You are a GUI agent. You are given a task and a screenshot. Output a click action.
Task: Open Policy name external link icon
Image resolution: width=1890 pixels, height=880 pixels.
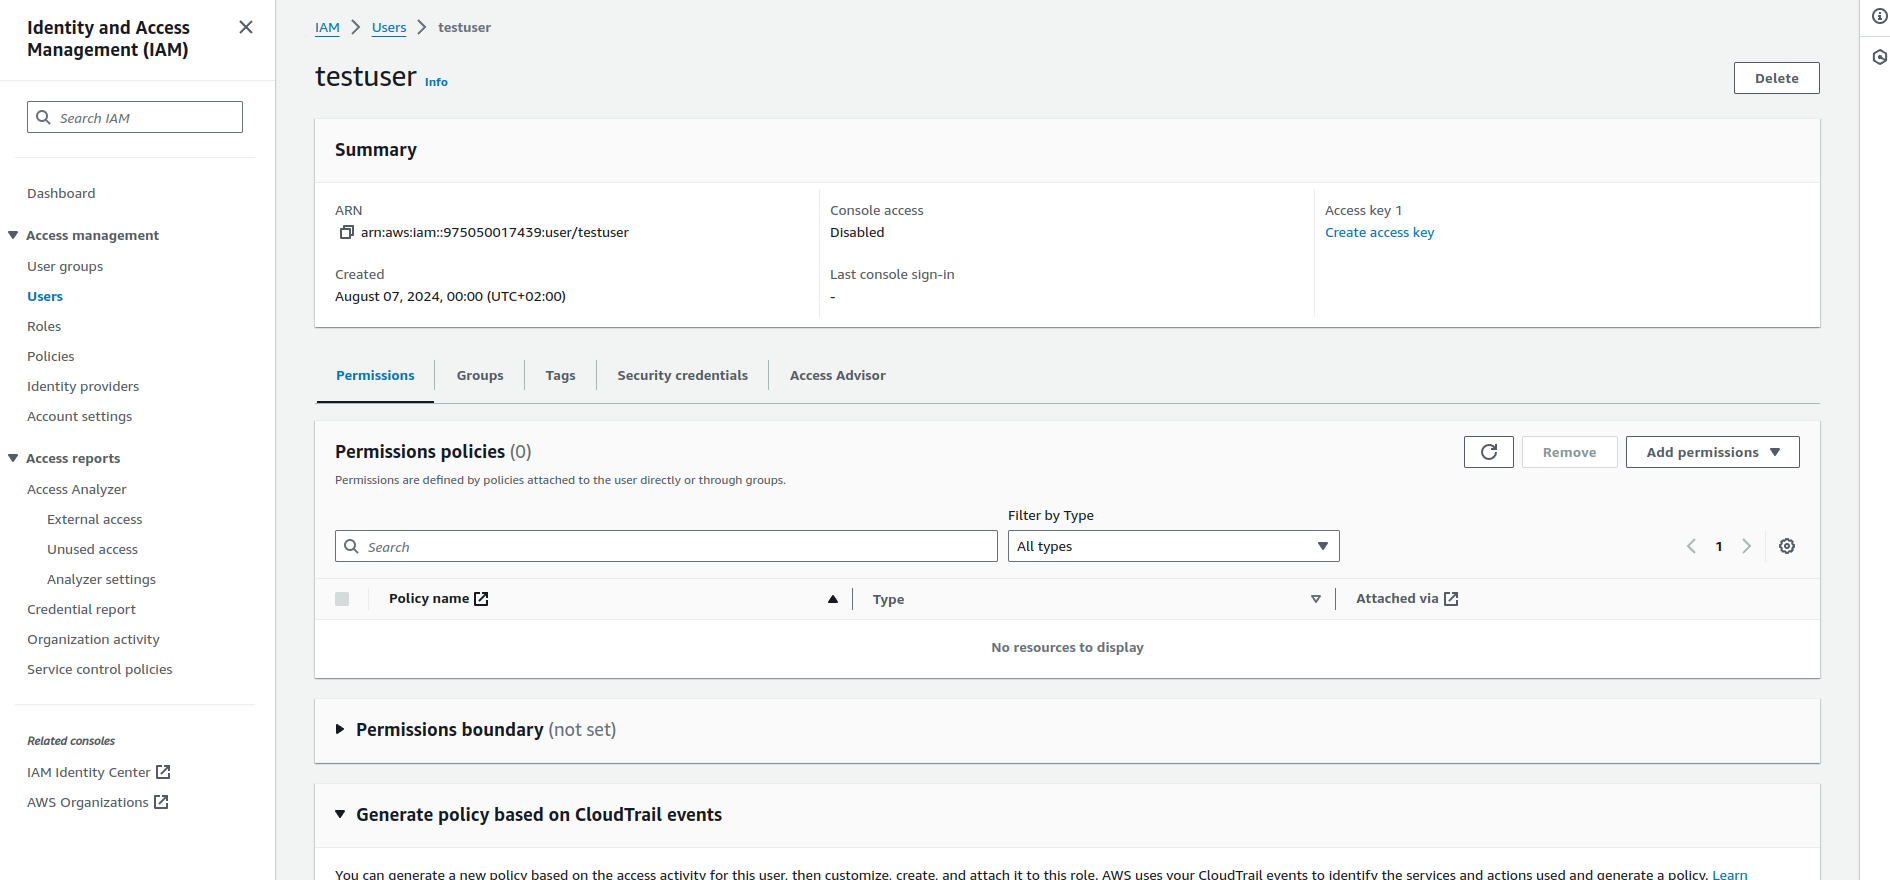[x=481, y=599]
